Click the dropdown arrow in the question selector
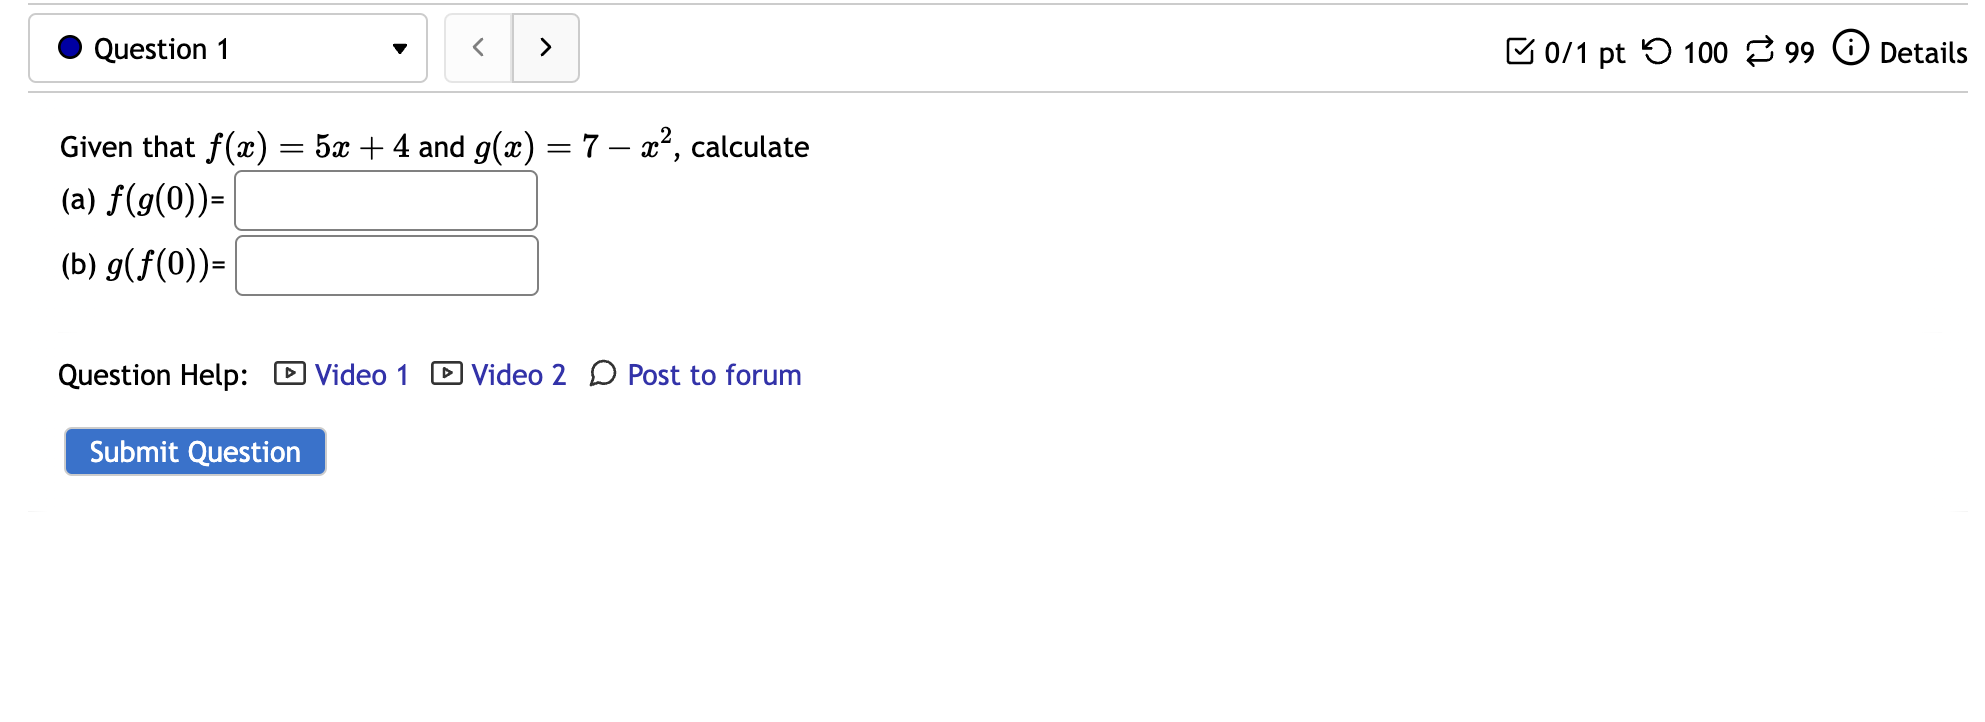 [399, 47]
